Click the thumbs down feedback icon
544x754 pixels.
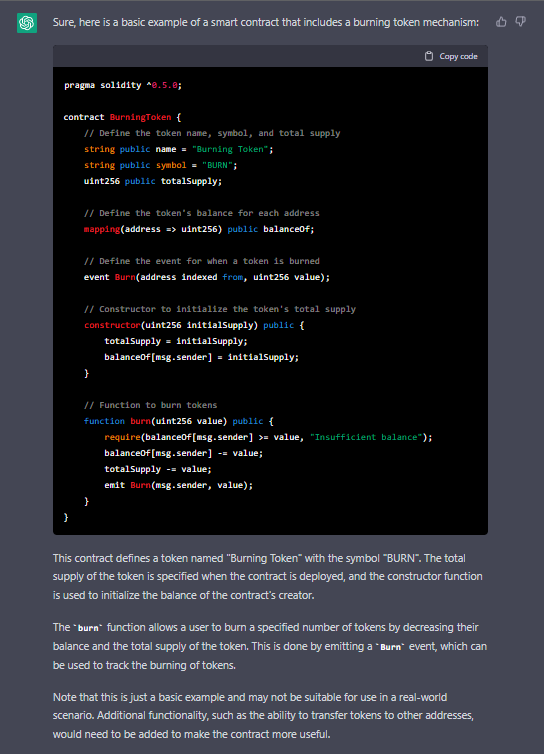tap(520, 22)
